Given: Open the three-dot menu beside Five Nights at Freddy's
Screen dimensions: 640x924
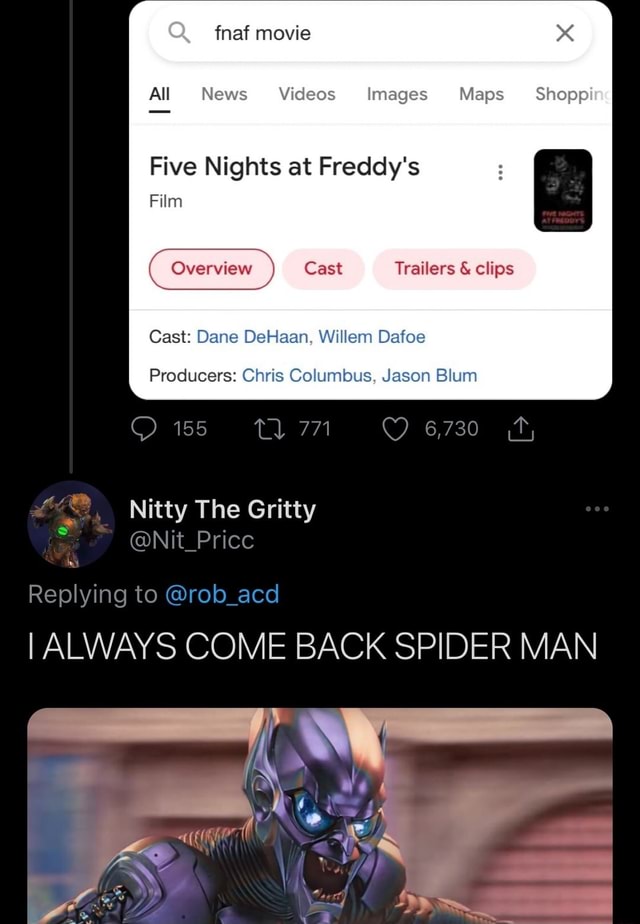Looking at the screenshot, I should 500,172.
